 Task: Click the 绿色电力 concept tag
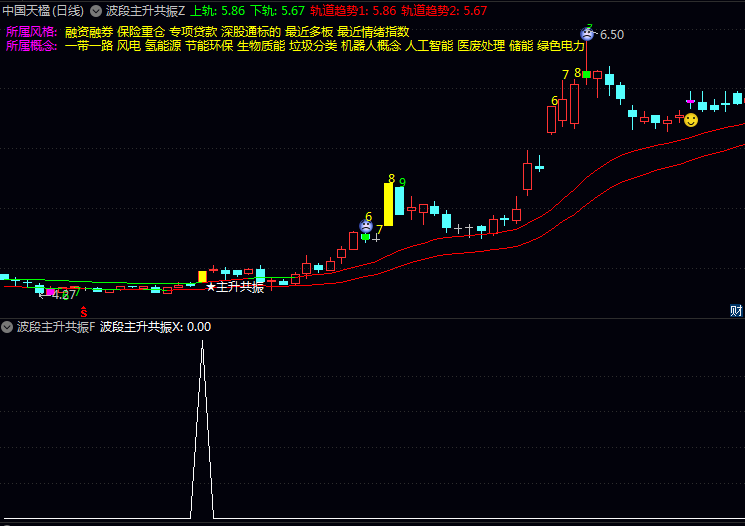561,46
